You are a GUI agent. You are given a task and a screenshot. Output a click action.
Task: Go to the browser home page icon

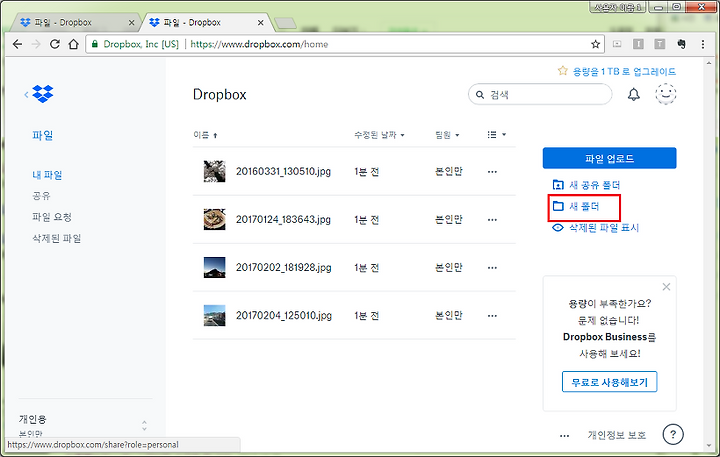coord(73,44)
